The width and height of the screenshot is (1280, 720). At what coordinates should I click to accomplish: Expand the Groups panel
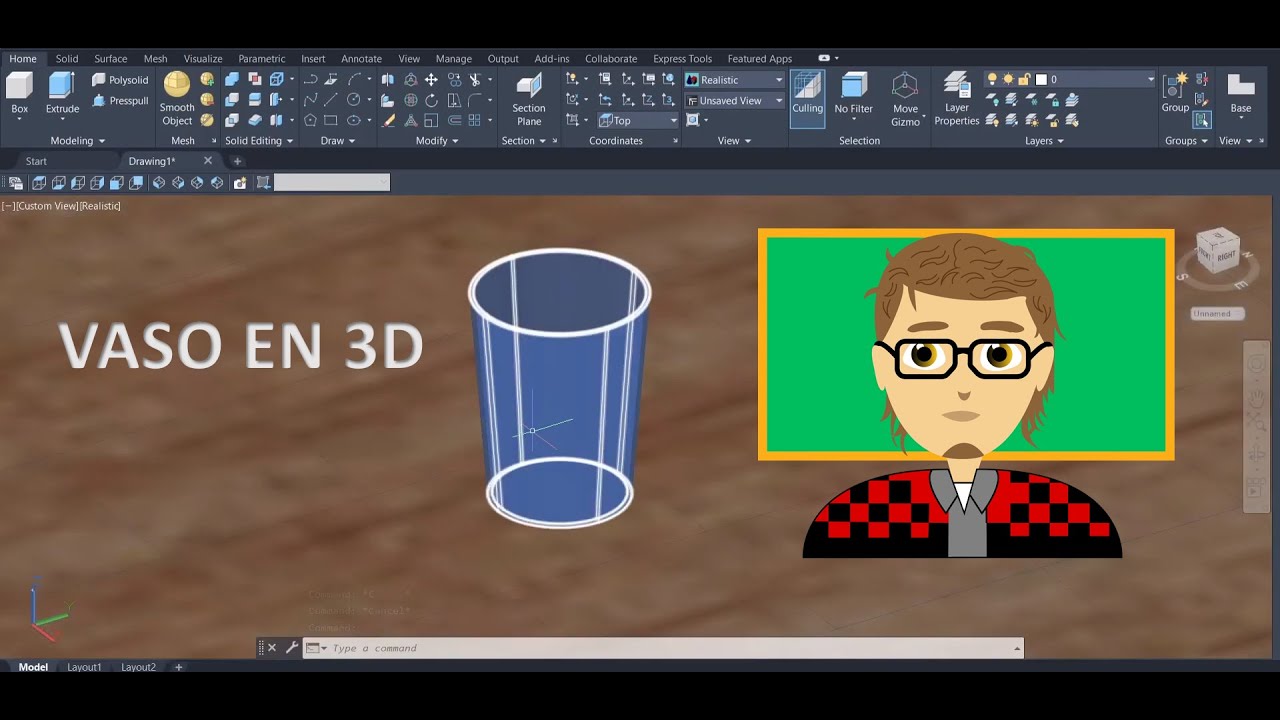[x=1186, y=141]
